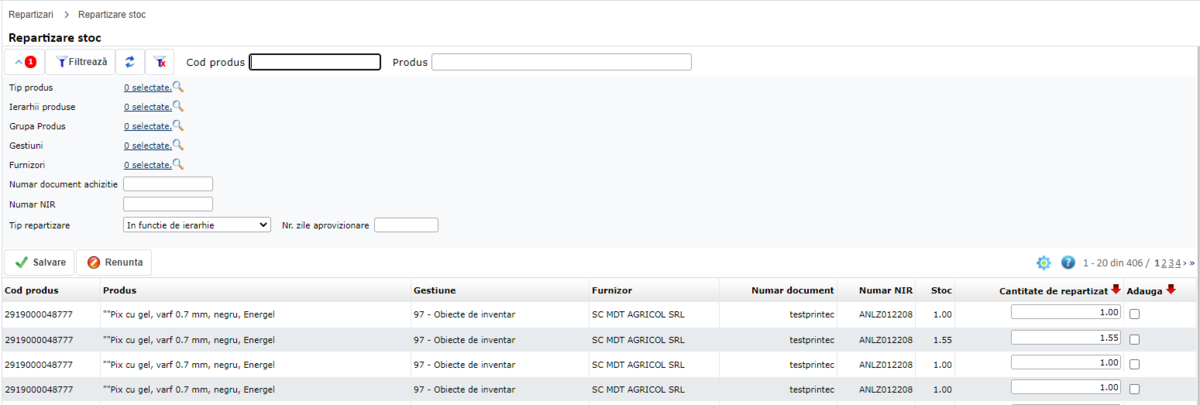The height and width of the screenshot is (405, 1200).
Task: Open Gestiuni '0 selectate' selector
Action: [x=147, y=145]
